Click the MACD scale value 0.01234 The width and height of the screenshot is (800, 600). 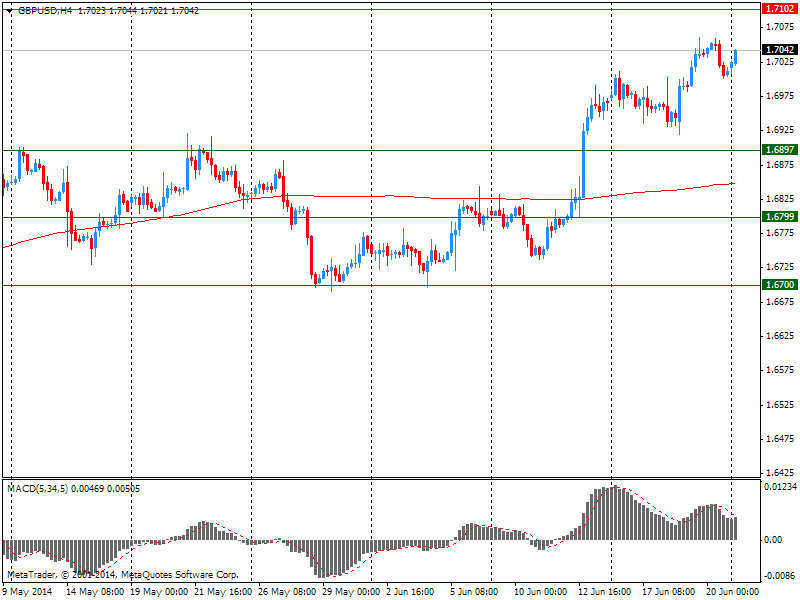pos(780,487)
